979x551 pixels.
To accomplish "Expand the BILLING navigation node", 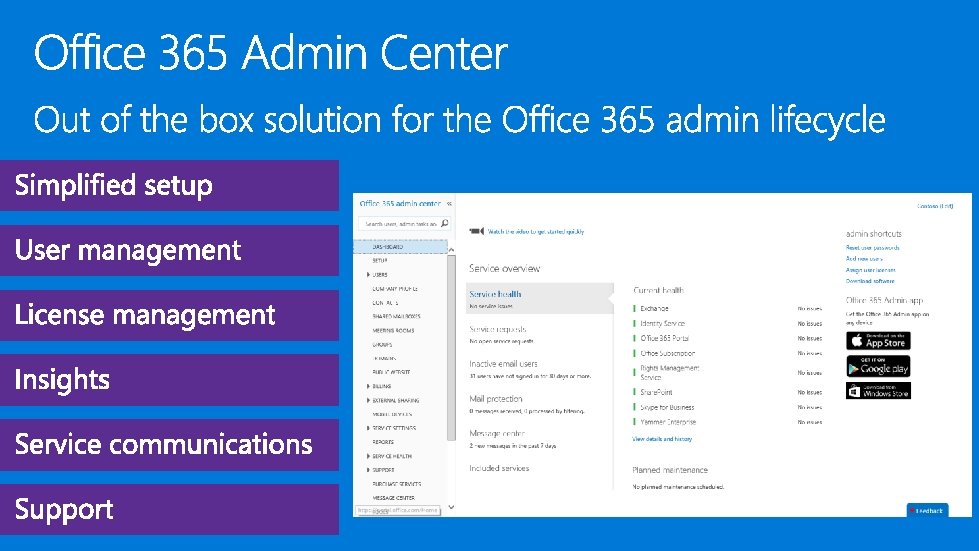I will pyautogui.click(x=368, y=386).
